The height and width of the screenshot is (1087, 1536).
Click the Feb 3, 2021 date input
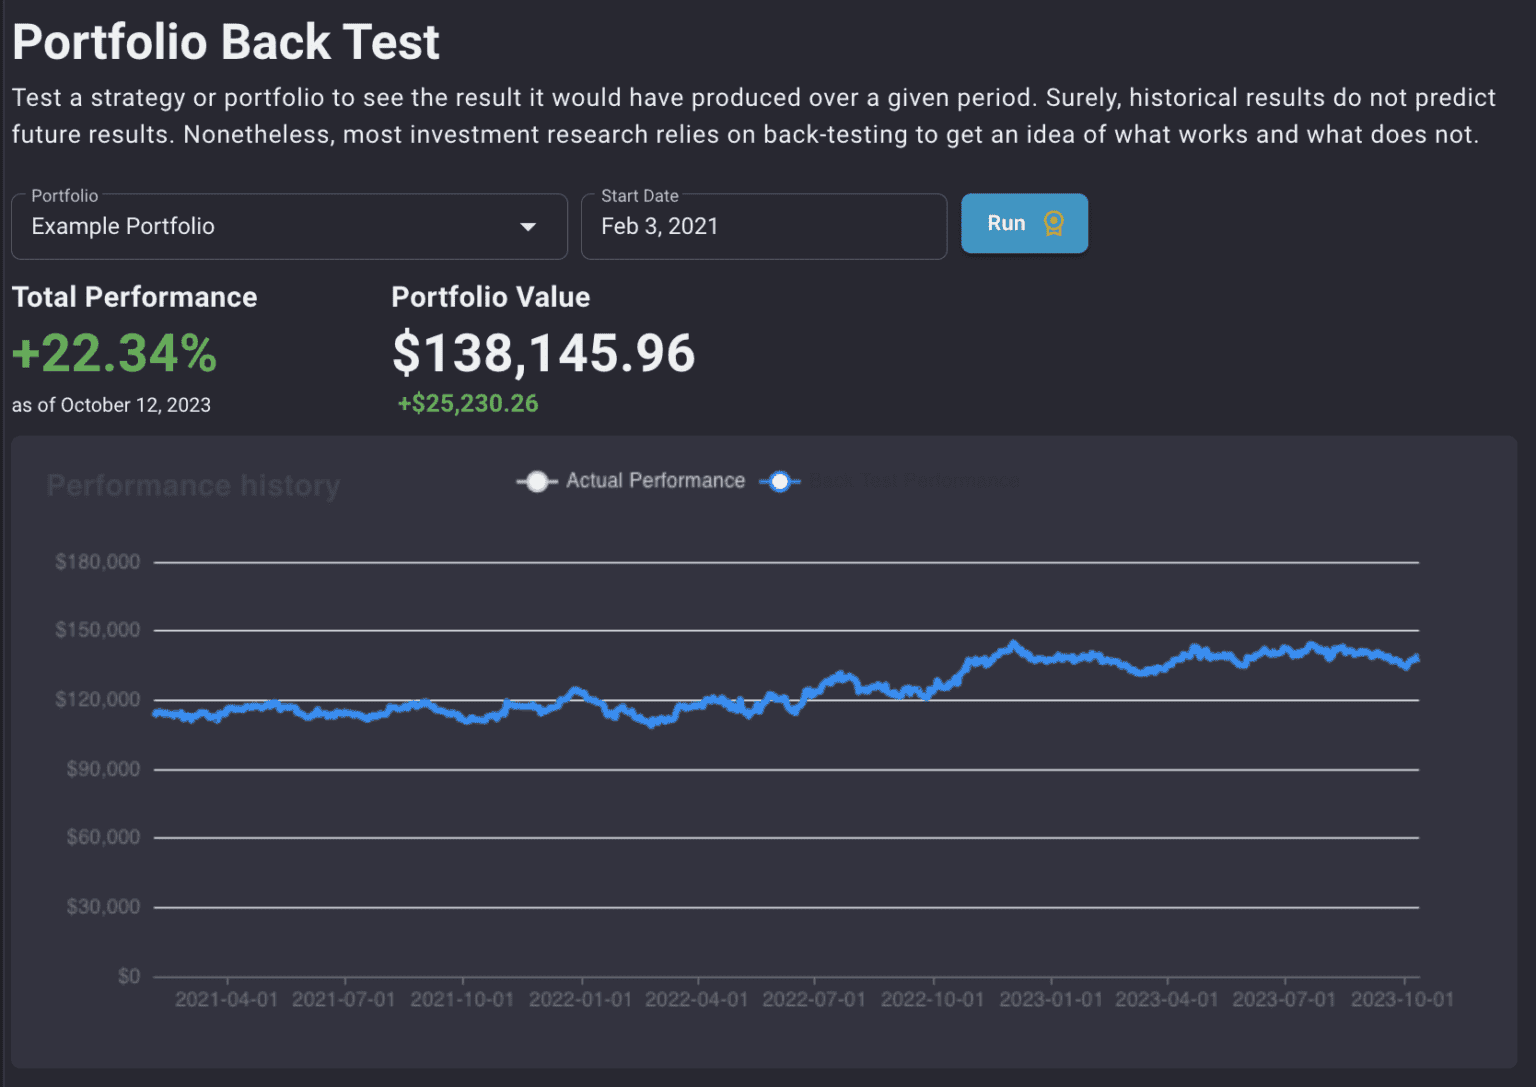(661, 227)
